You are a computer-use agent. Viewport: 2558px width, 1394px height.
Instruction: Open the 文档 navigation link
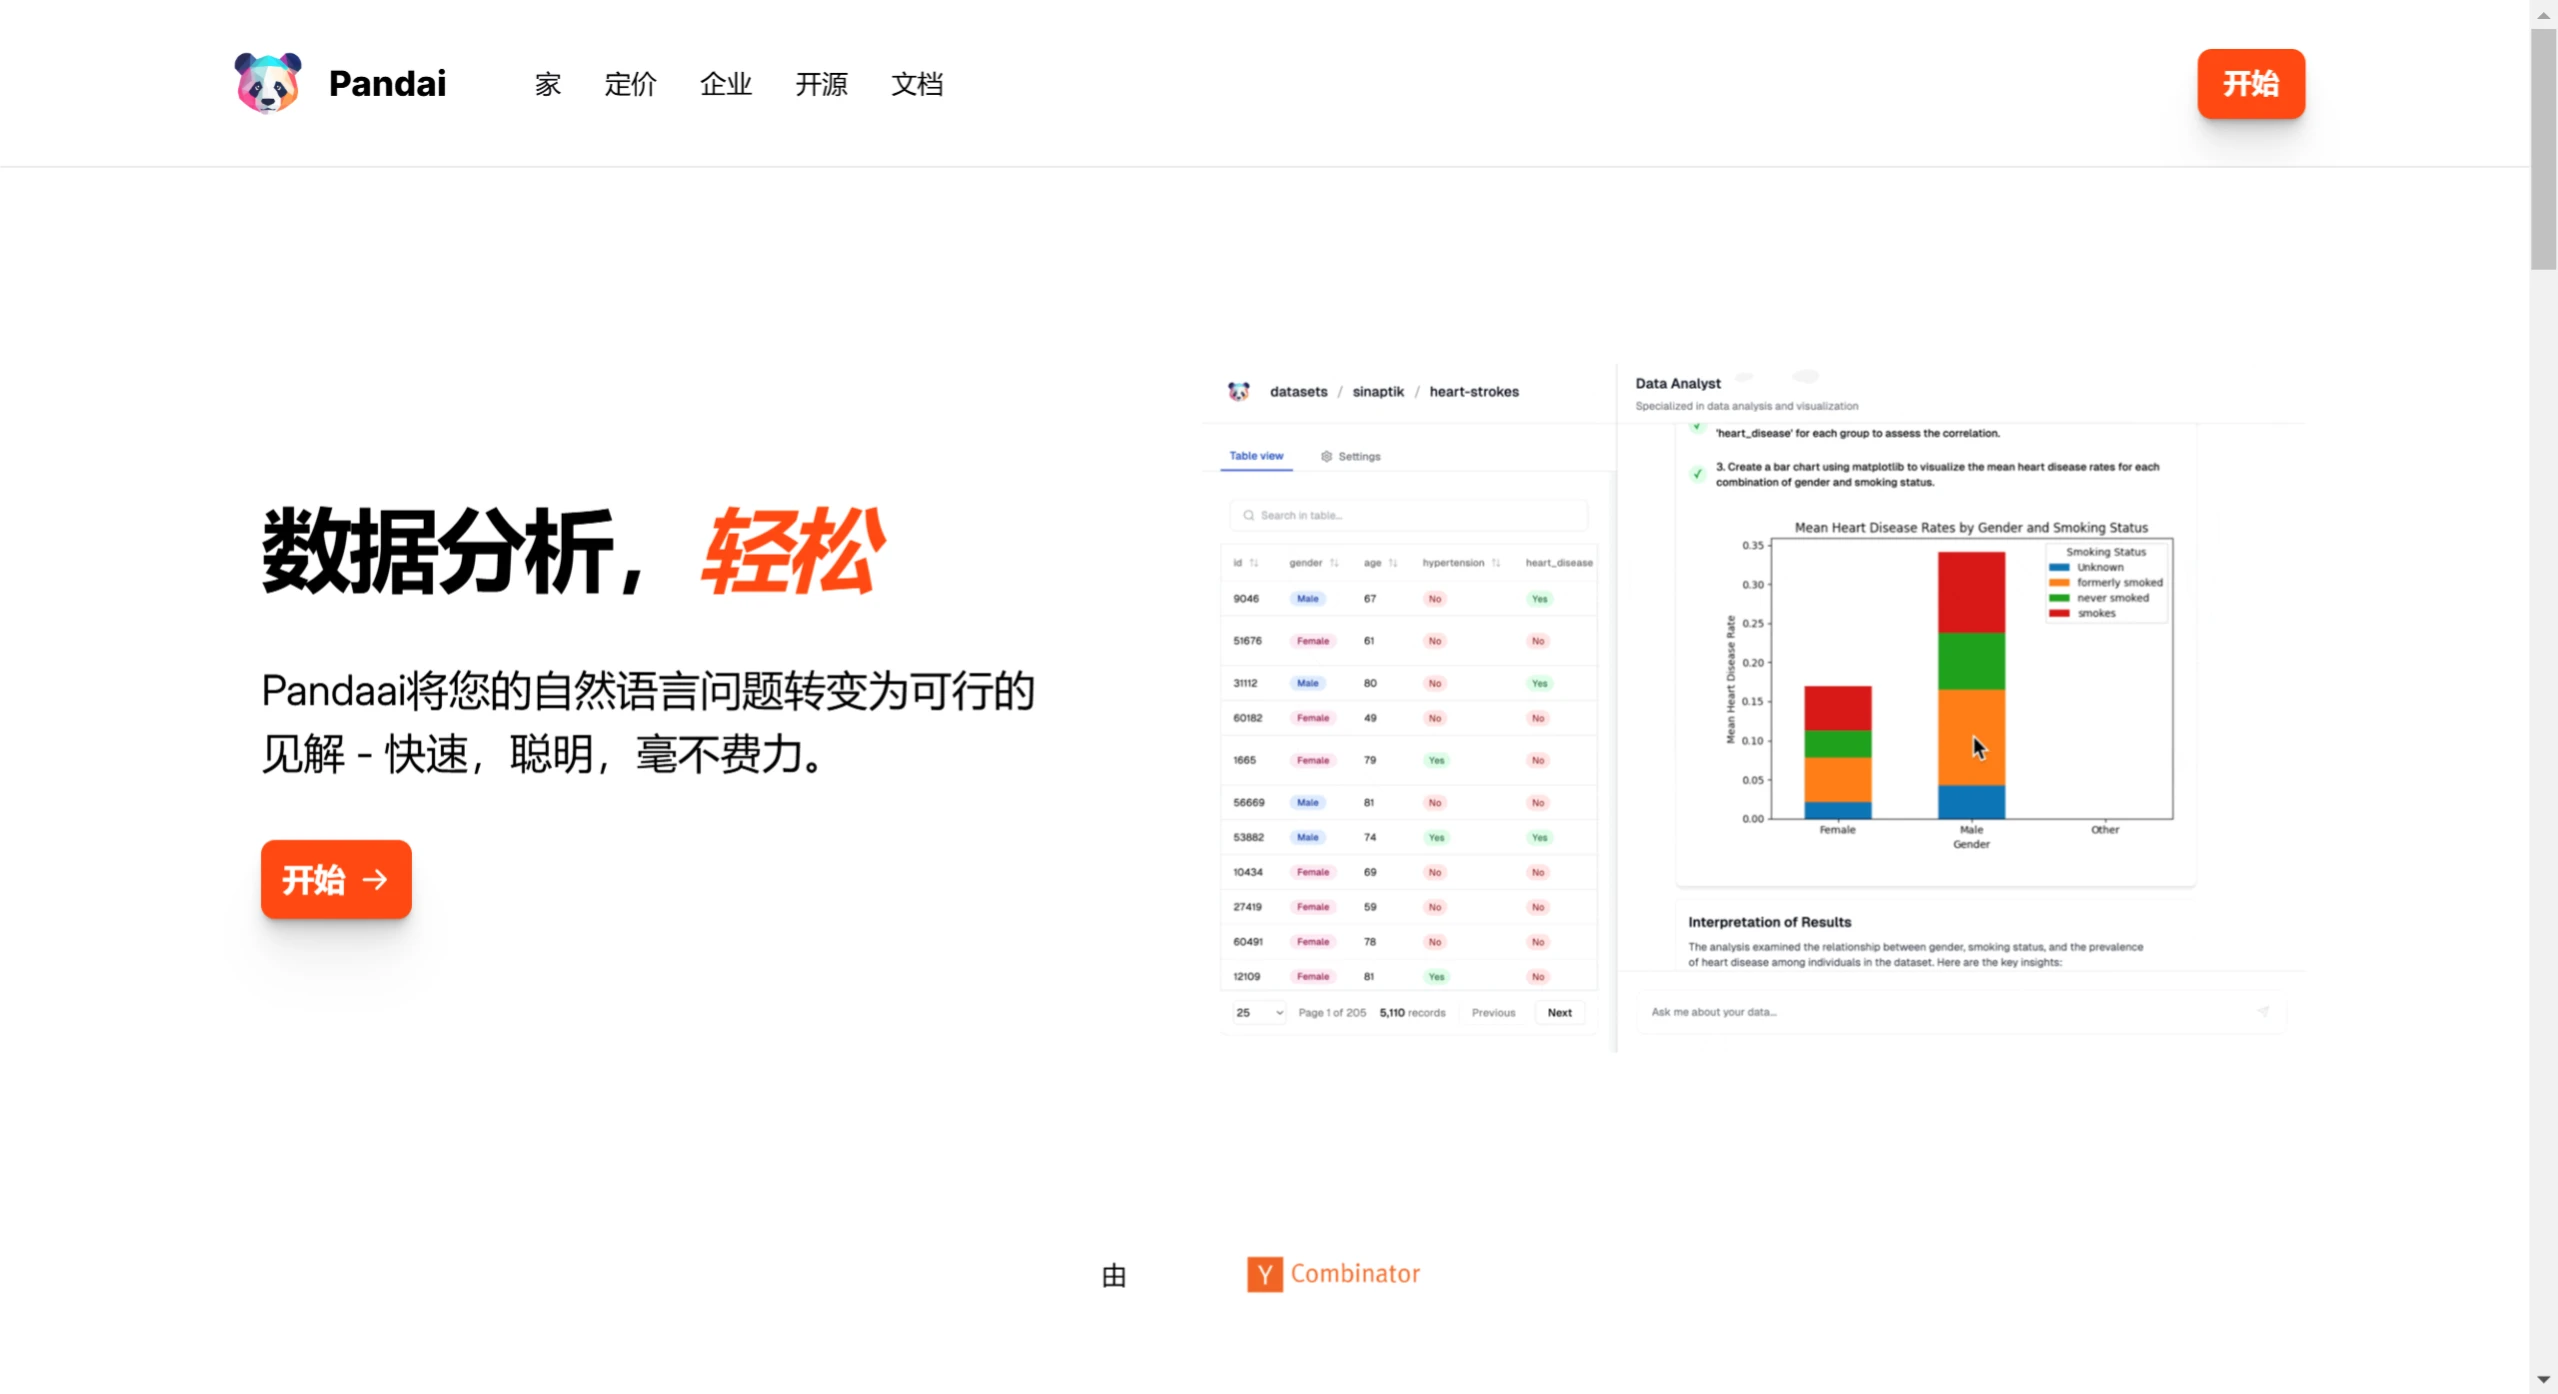click(x=916, y=84)
